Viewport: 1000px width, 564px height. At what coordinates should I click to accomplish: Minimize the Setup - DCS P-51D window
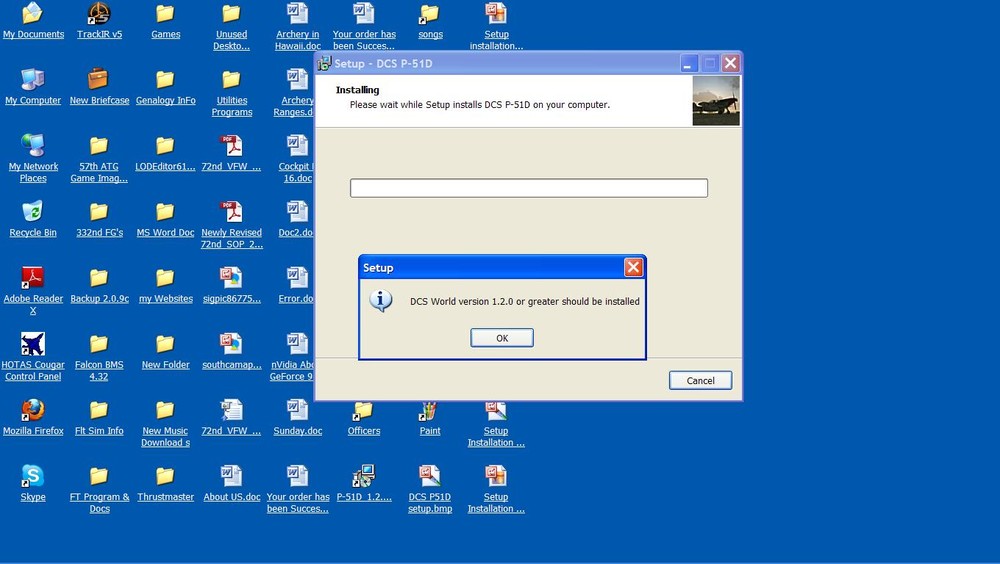pyautogui.click(x=689, y=63)
